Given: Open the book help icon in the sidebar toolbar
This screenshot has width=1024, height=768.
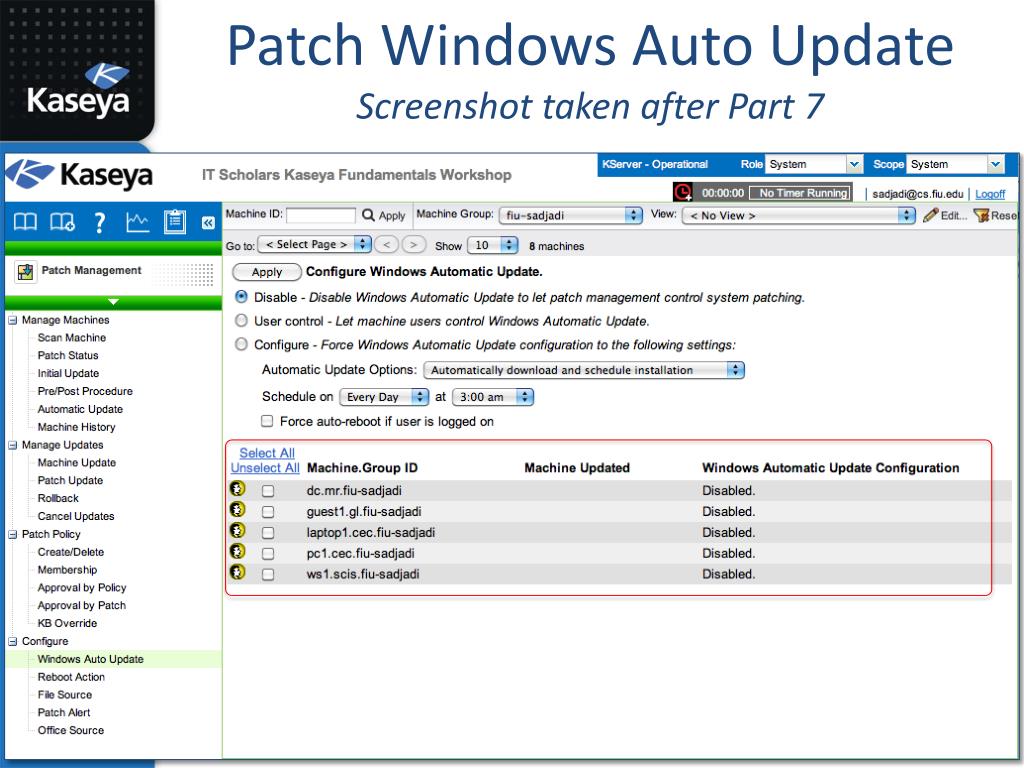Looking at the screenshot, I should click(25, 222).
